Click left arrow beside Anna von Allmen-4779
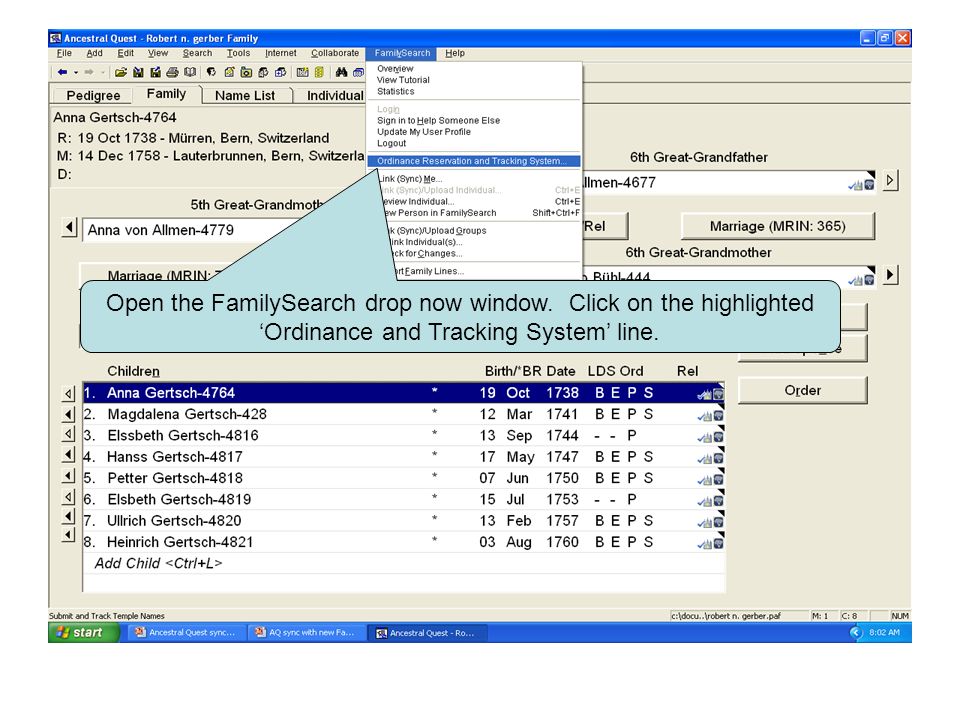The height and width of the screenshot is (720, 960). tap(69, 228)
